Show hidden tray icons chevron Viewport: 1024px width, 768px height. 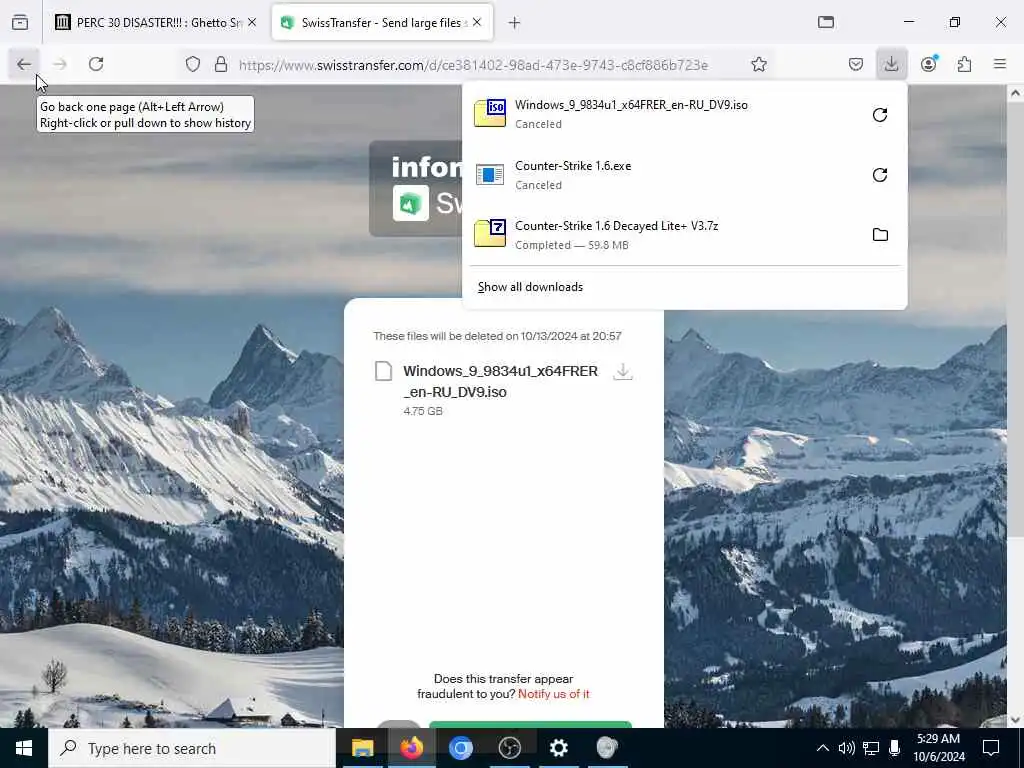pos(823,748)
